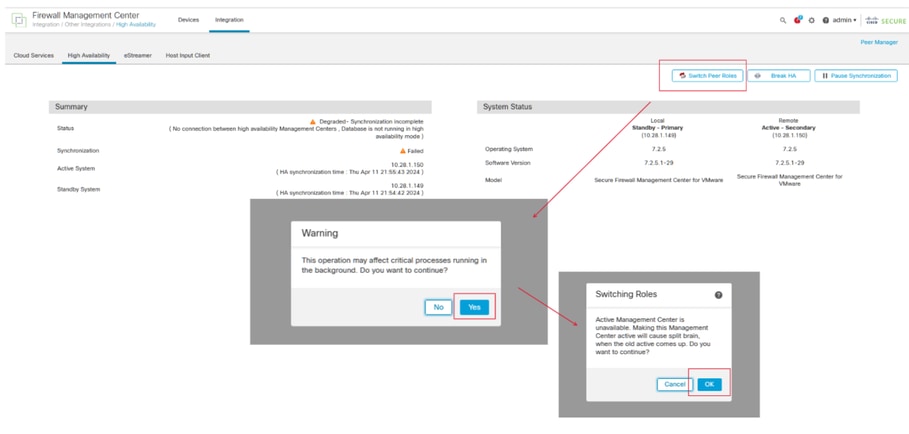Click the Model row label
The width and height of the screenshot is (909, 434).
click(x=493, y=180)
